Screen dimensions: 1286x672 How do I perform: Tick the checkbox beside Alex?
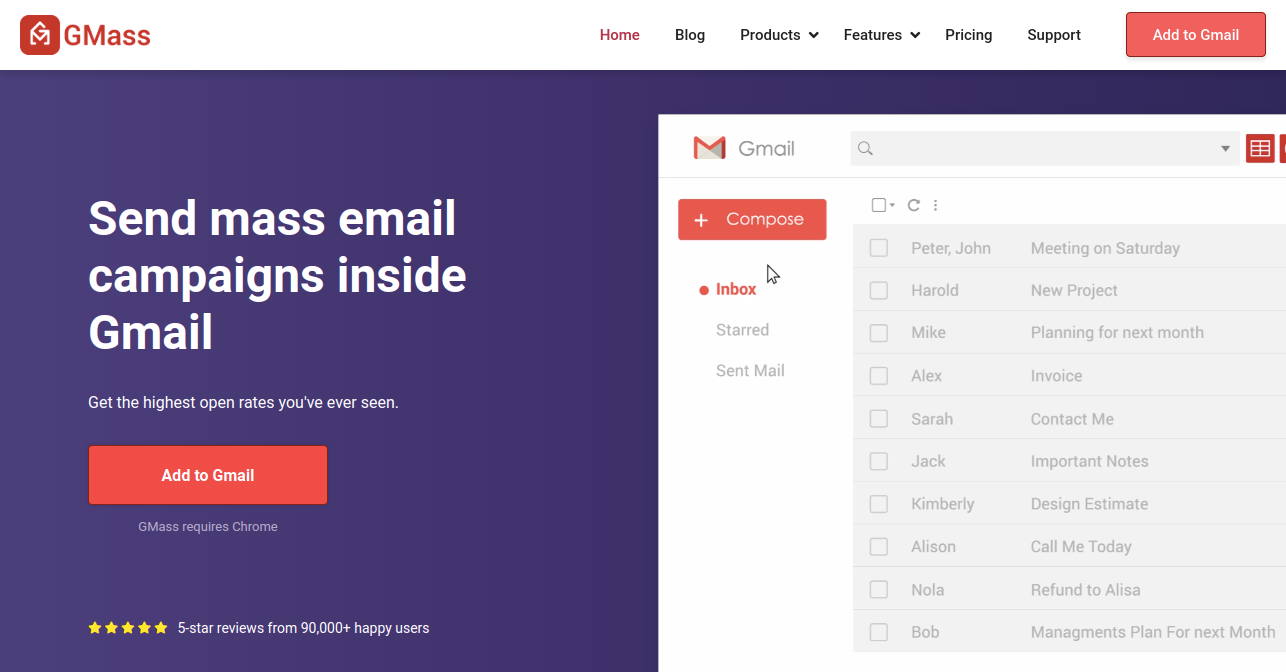879,376
